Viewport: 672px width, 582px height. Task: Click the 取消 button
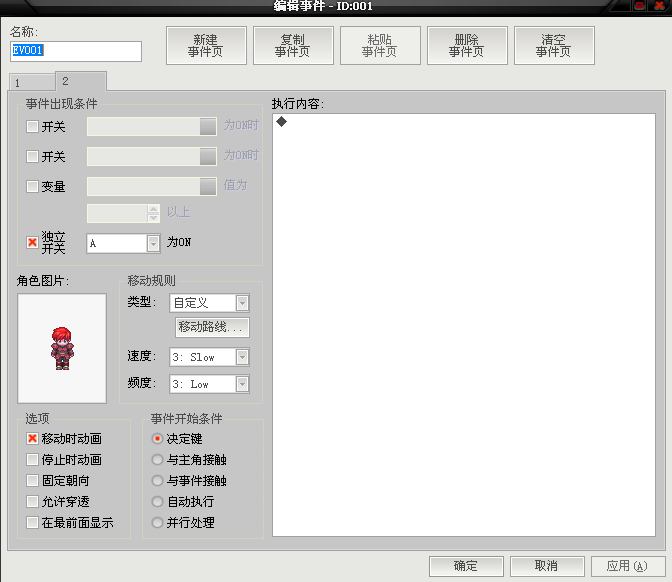(547, 566)
